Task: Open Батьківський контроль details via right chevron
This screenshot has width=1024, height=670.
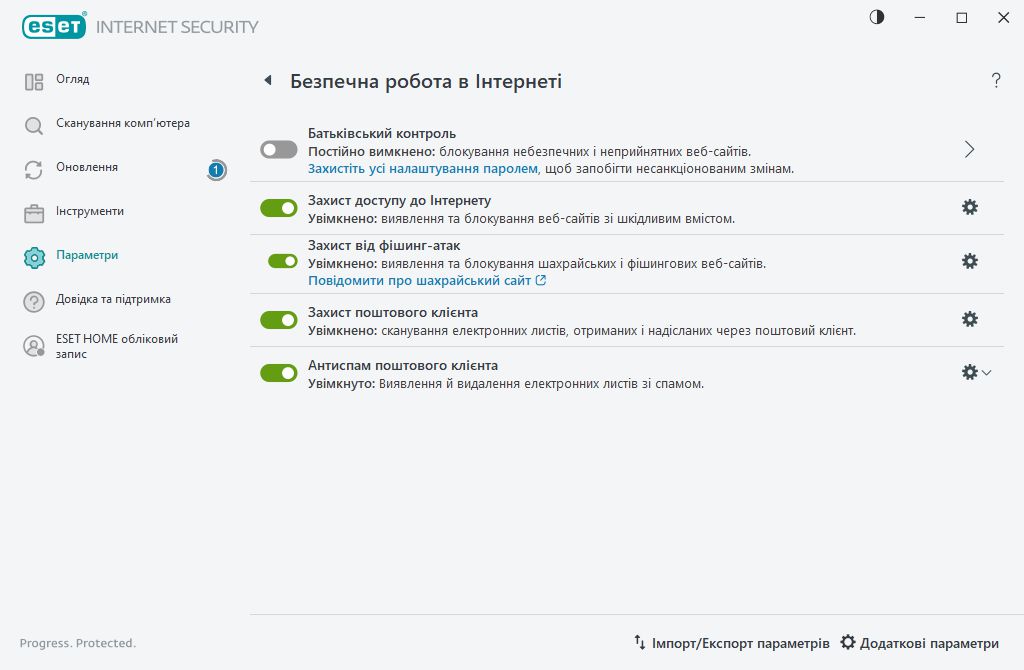Action: pos(968,148)
